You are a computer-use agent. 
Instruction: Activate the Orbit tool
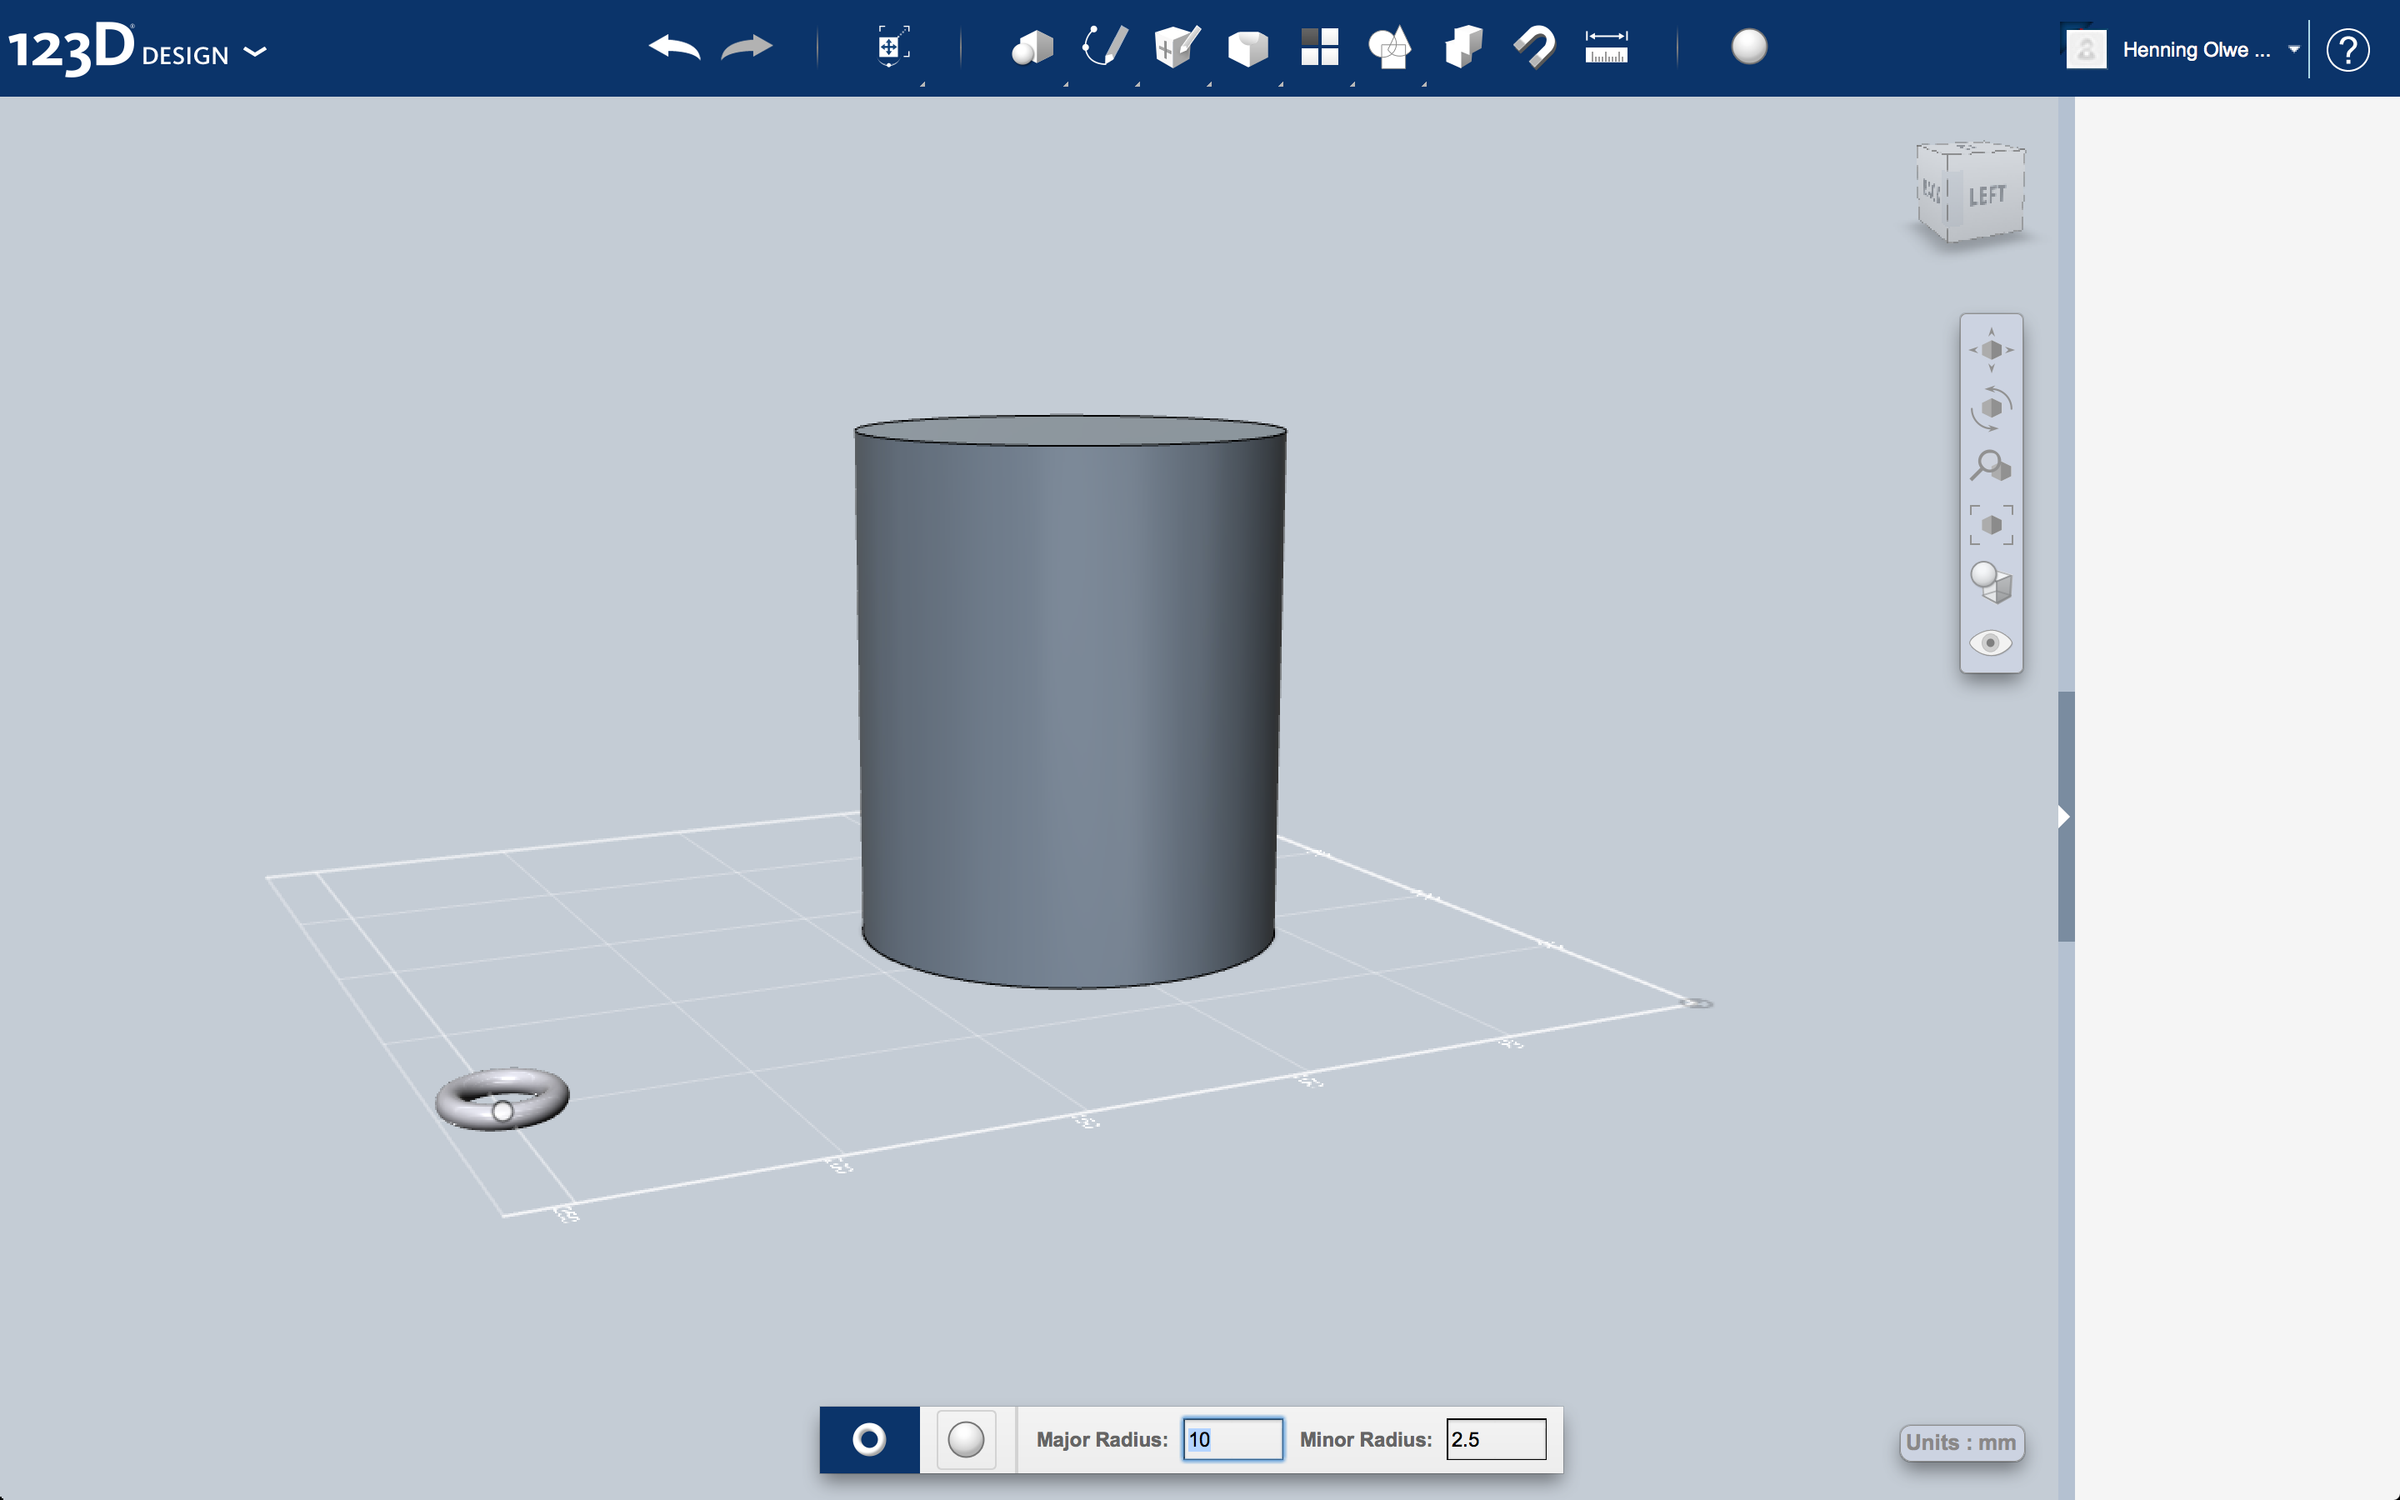(1990, 408)
